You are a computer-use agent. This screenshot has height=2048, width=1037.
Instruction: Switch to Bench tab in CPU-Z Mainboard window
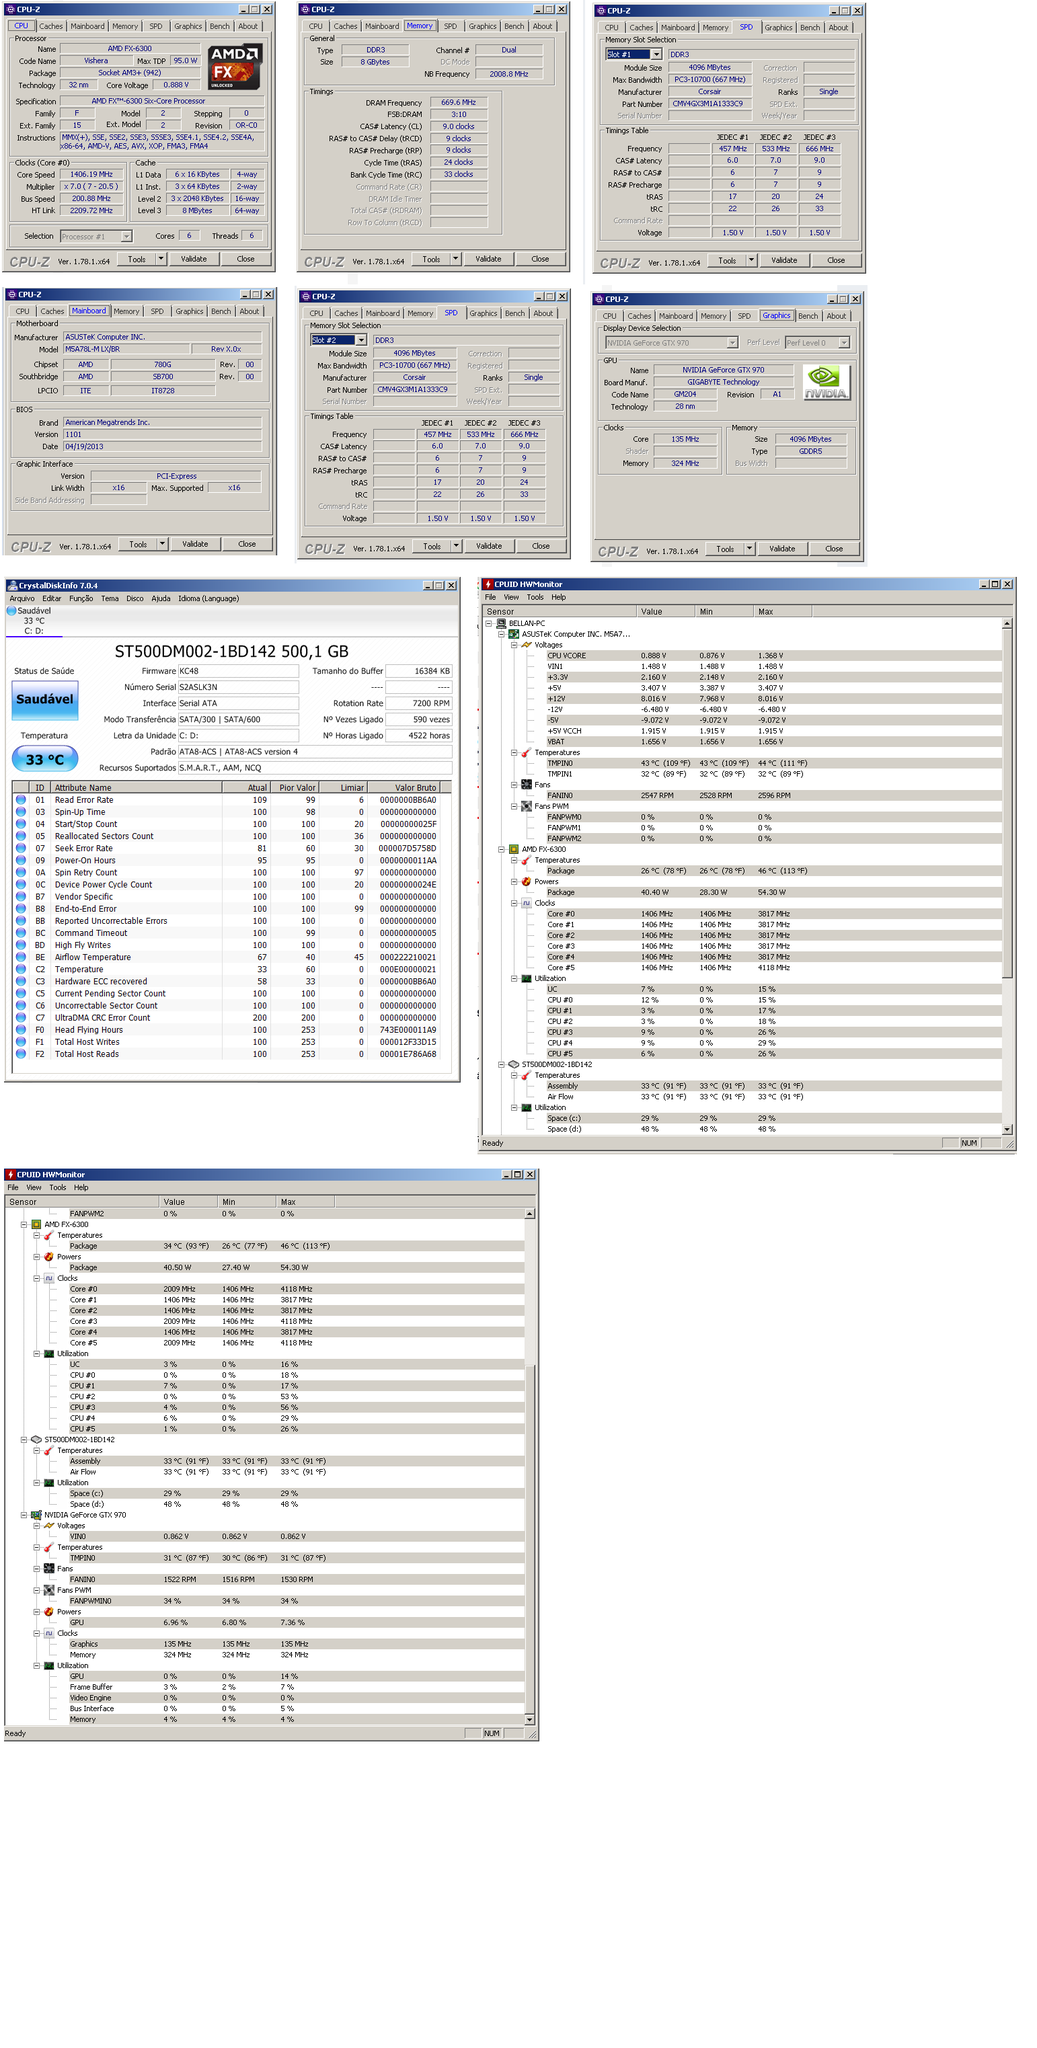[221, 311]
